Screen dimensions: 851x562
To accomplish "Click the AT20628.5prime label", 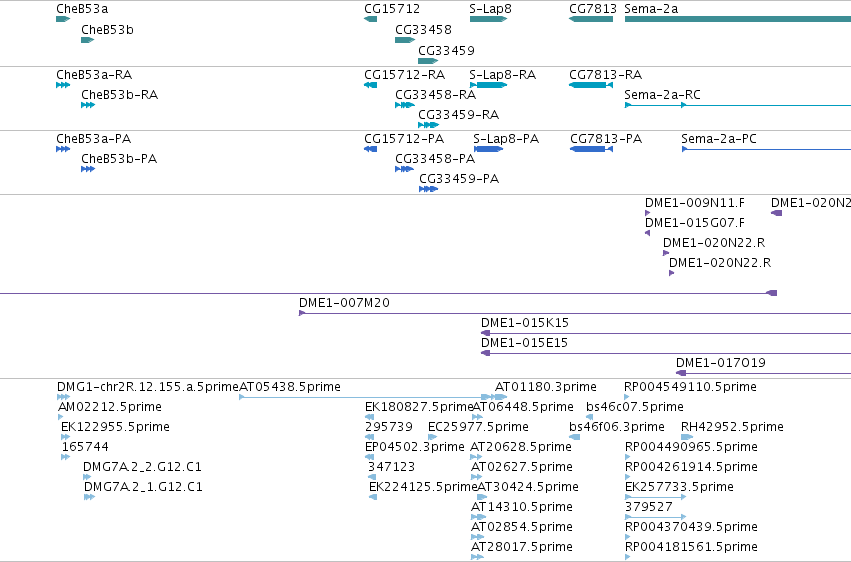I will click(x=521, y=447).
